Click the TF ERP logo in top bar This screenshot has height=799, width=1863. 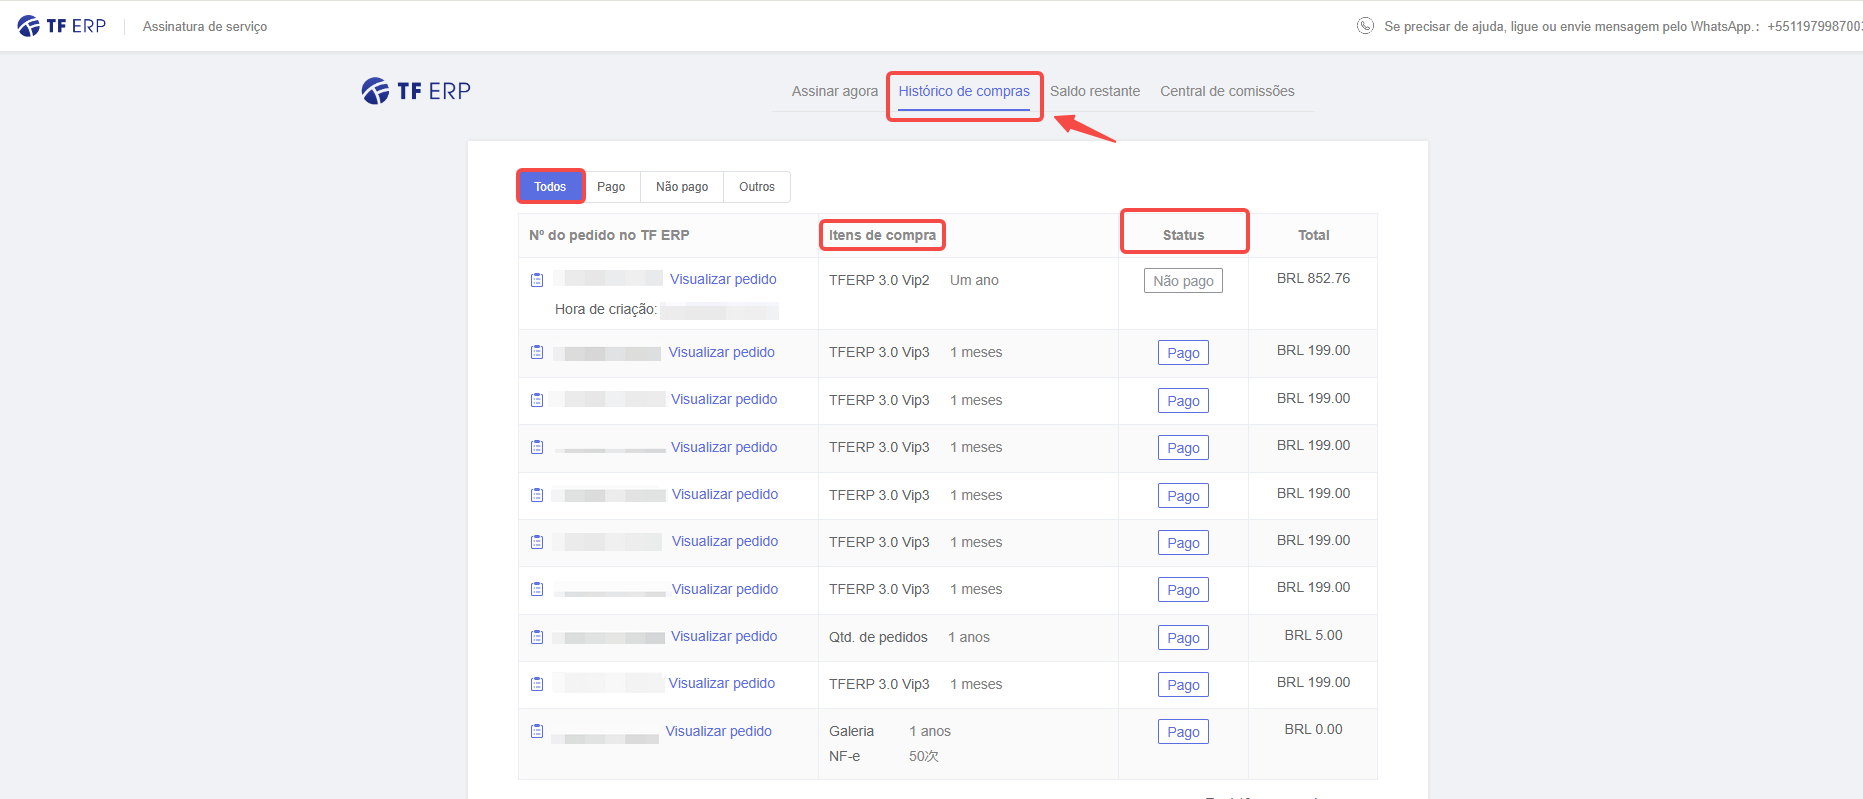[62, 26]
